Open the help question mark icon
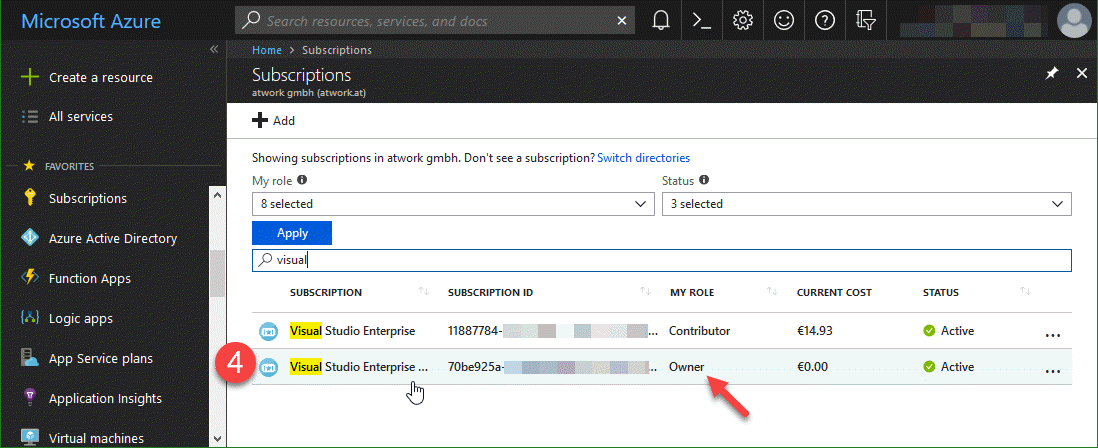The image size is (1098, 448). pyautogui.click(x=825, y=21)
